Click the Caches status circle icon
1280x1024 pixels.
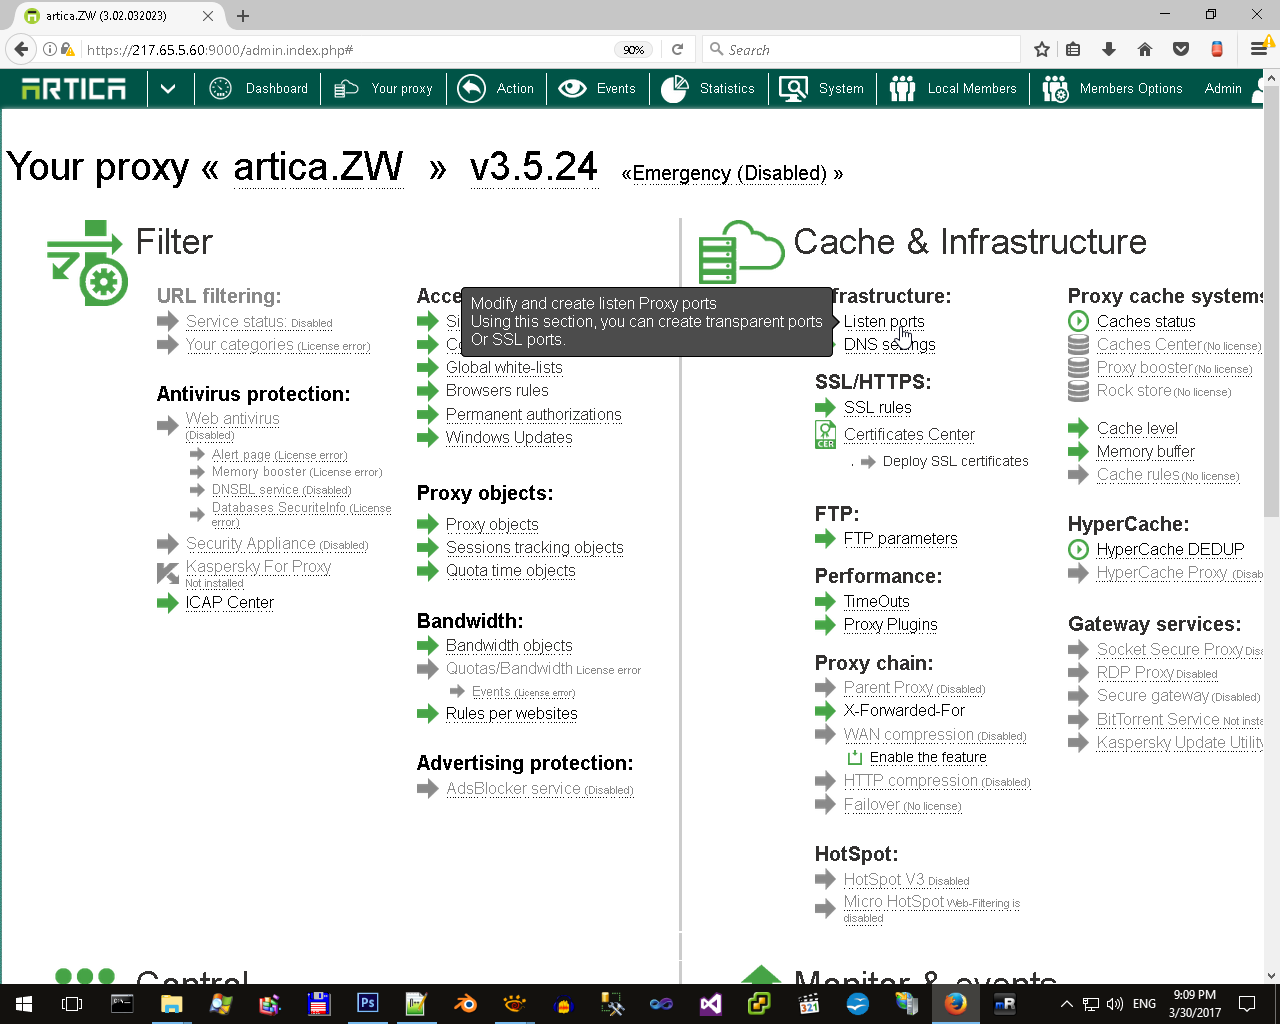coord(1078,321)
